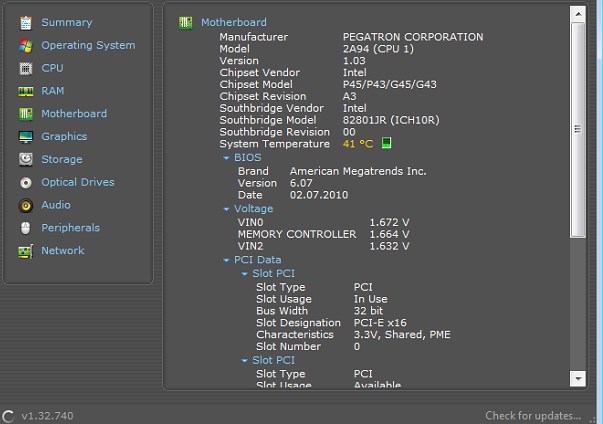The height and width of the screenshot is (424, 603).
Task: Open the Operating System section
Action: click(88, 45)
